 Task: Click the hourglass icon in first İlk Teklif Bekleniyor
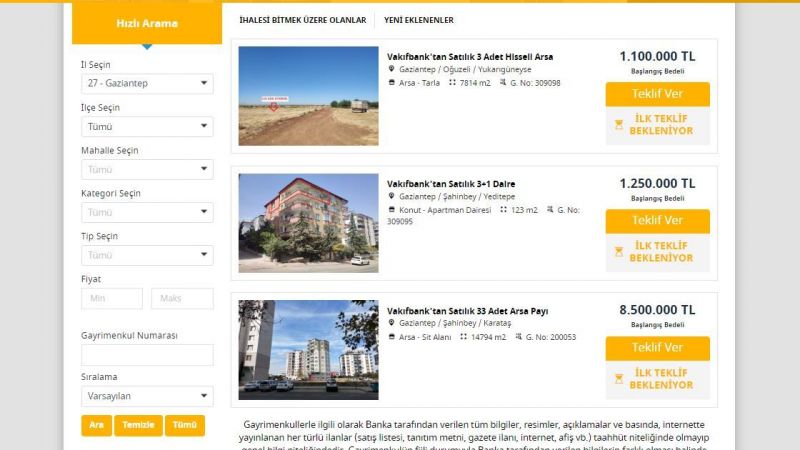point(619,124)
